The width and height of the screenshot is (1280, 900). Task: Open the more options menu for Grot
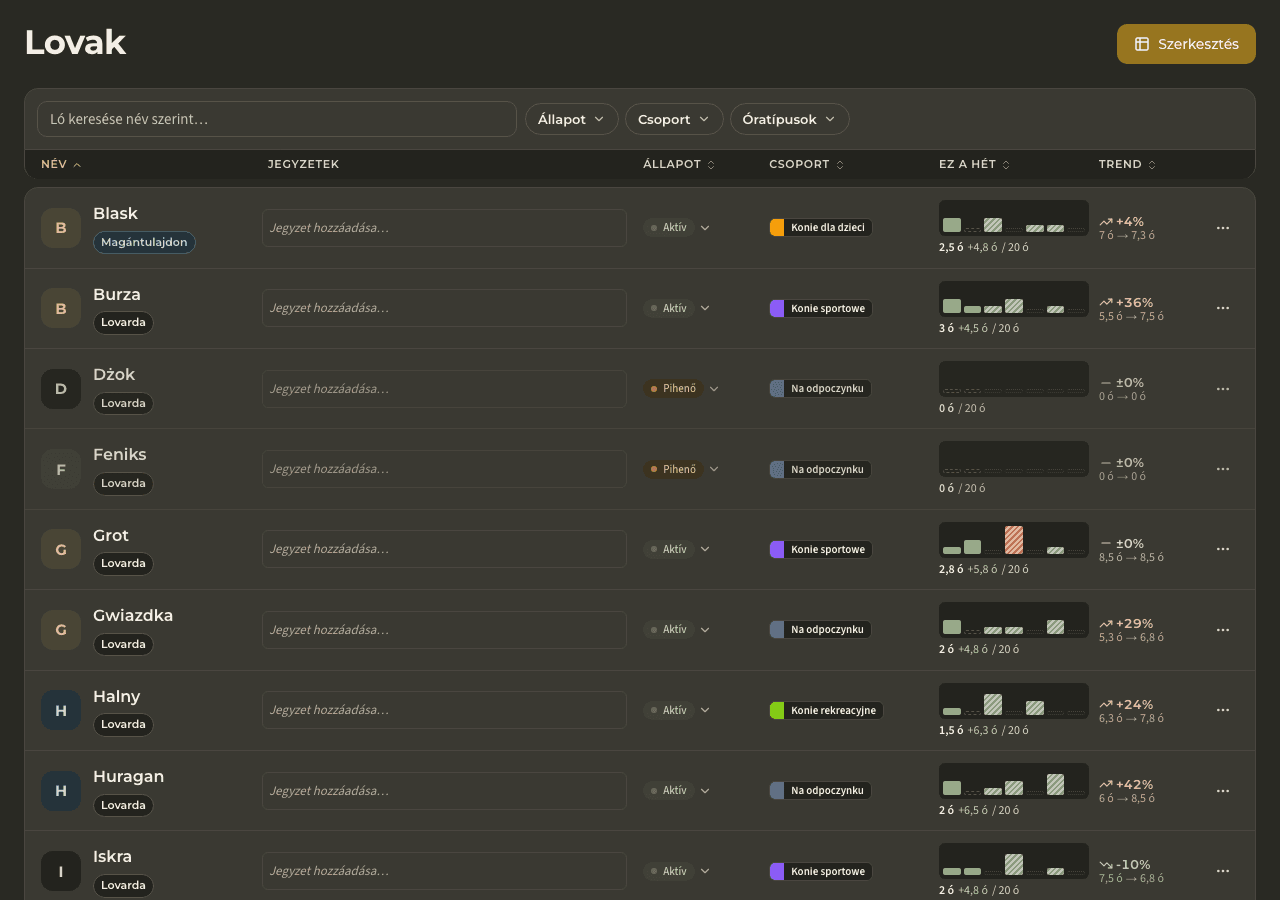point(1222,549)
